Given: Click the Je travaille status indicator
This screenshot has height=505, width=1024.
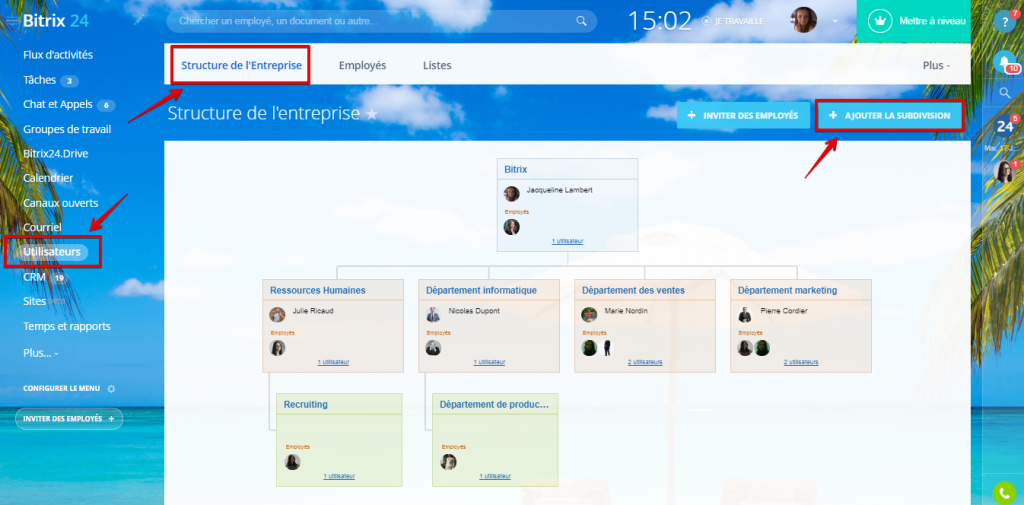Looking at the screenshot, I should 733,21.
